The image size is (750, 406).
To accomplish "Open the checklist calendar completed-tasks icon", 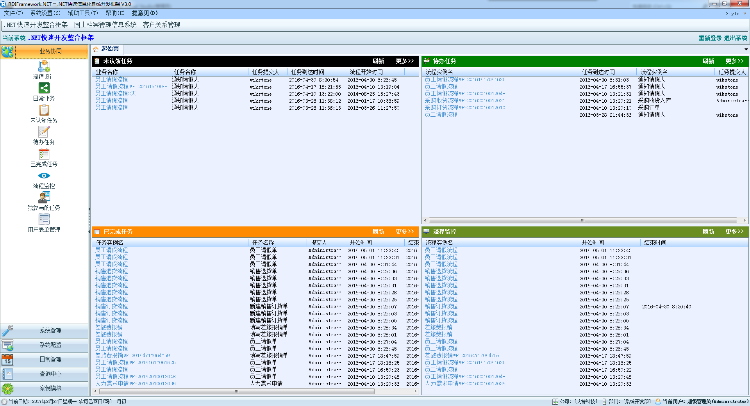I will coord(44,154).
